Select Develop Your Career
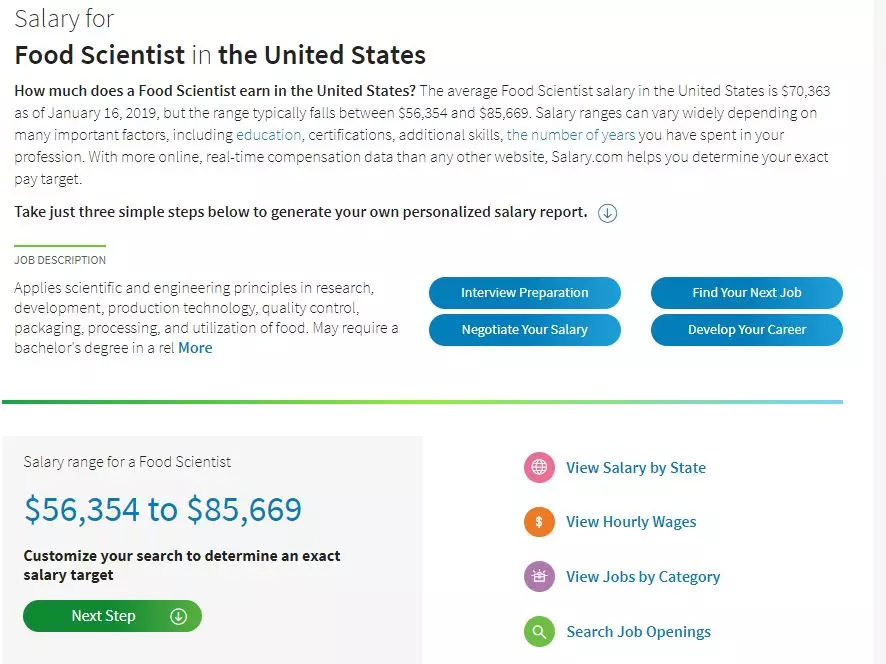The width and height of the screenshot is (886, 664). 746,330
